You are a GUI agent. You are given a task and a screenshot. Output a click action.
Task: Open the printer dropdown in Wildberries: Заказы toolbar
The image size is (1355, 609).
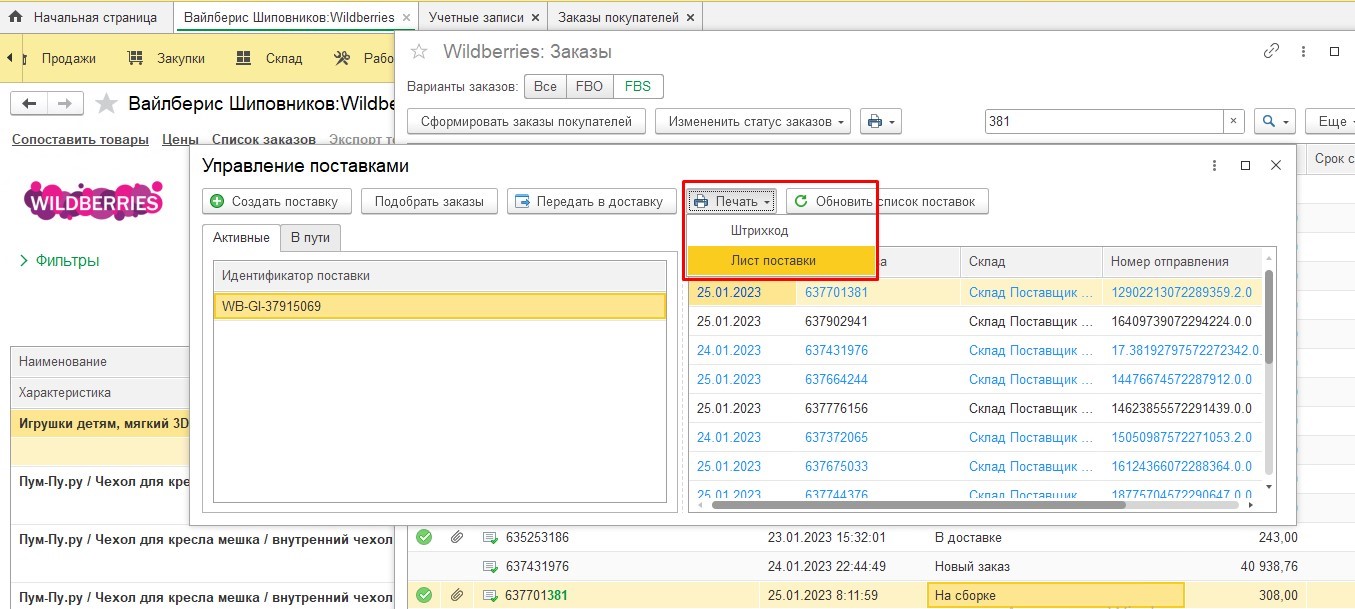pos(880,121)
